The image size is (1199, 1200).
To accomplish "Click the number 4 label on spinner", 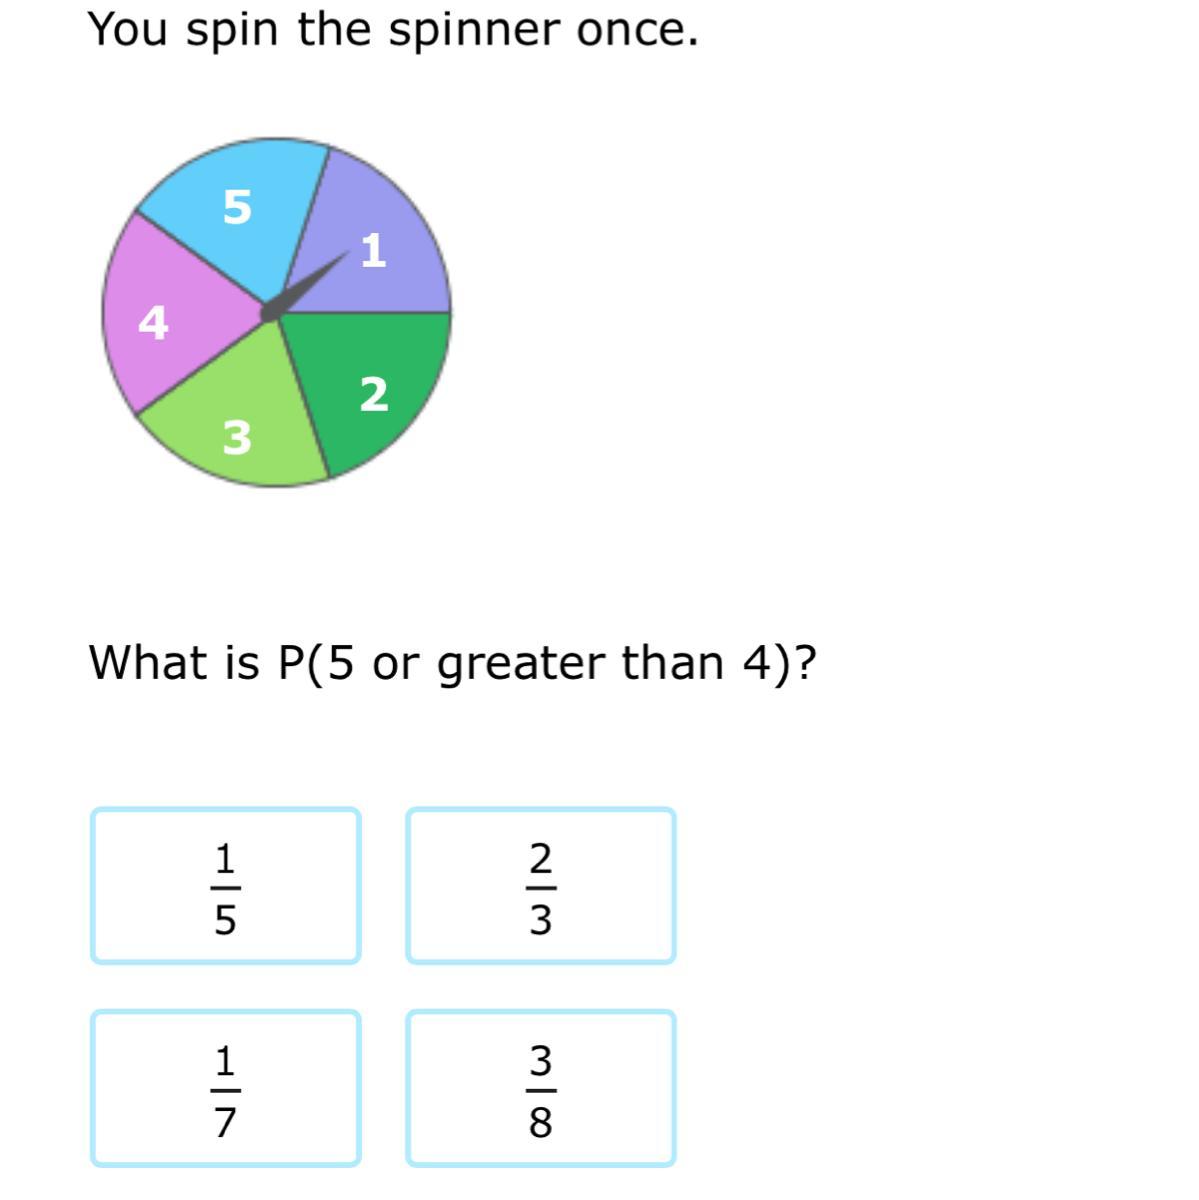I will pyautogui.click(x=153, y=322).
